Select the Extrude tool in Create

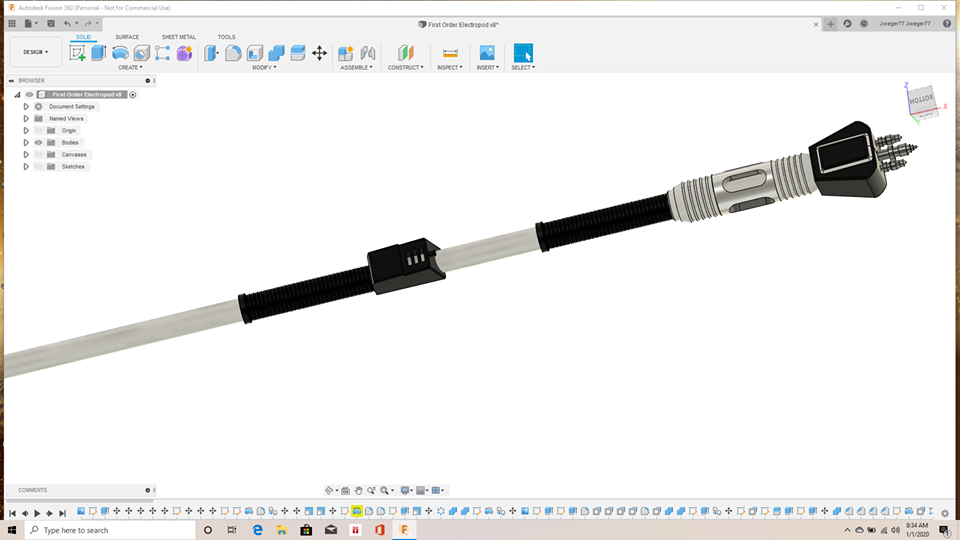tap(99, 53)
